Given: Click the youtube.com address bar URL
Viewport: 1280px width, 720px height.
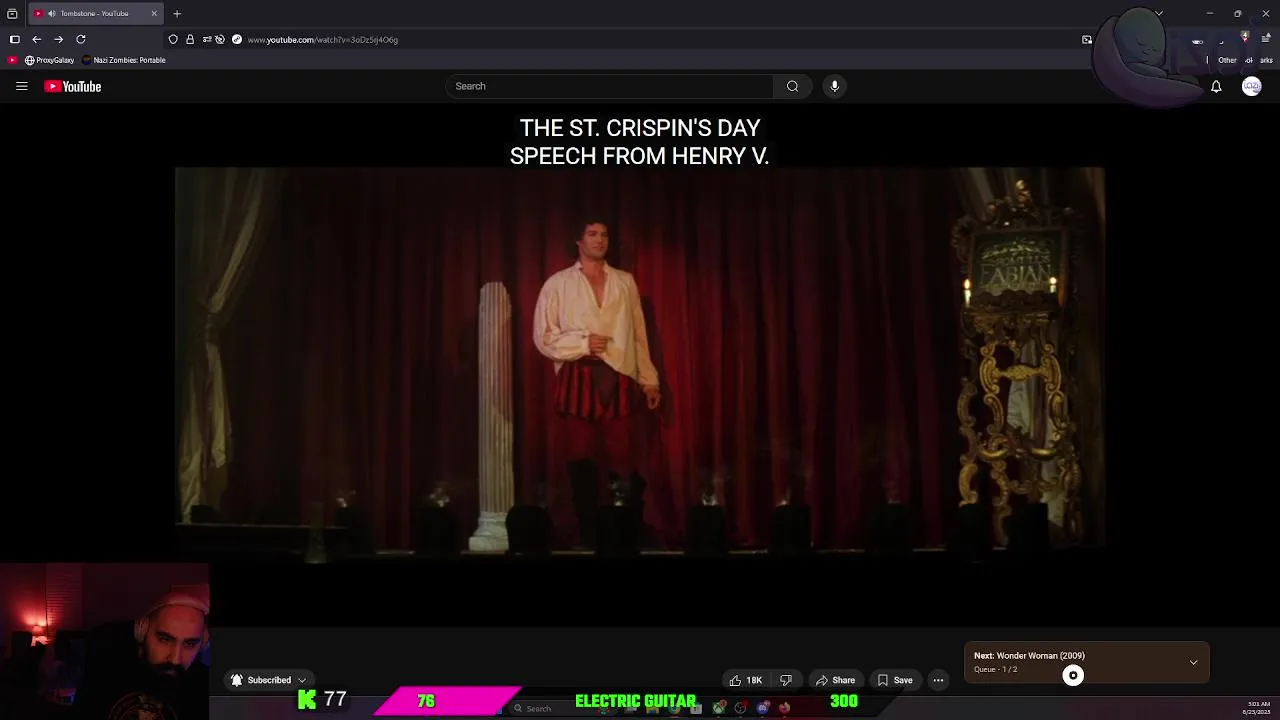Looking at the screenshot, I should pos(323,40).
